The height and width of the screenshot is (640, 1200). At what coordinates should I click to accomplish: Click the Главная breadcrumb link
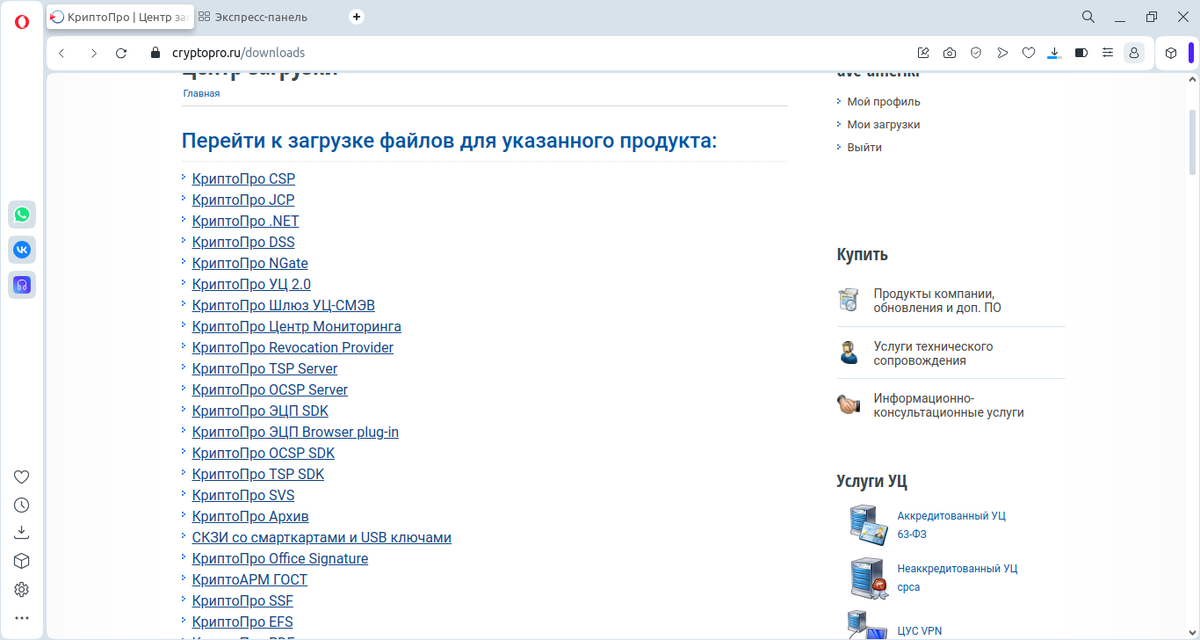201,93
